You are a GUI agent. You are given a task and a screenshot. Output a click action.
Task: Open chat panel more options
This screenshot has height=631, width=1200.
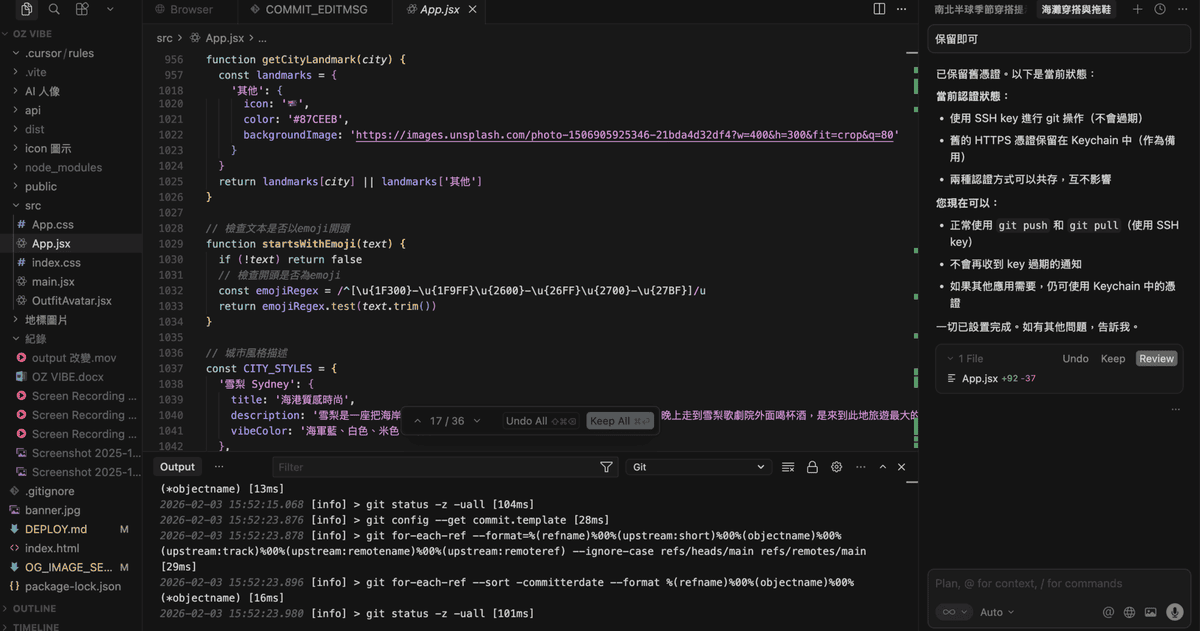[1182, 9]
